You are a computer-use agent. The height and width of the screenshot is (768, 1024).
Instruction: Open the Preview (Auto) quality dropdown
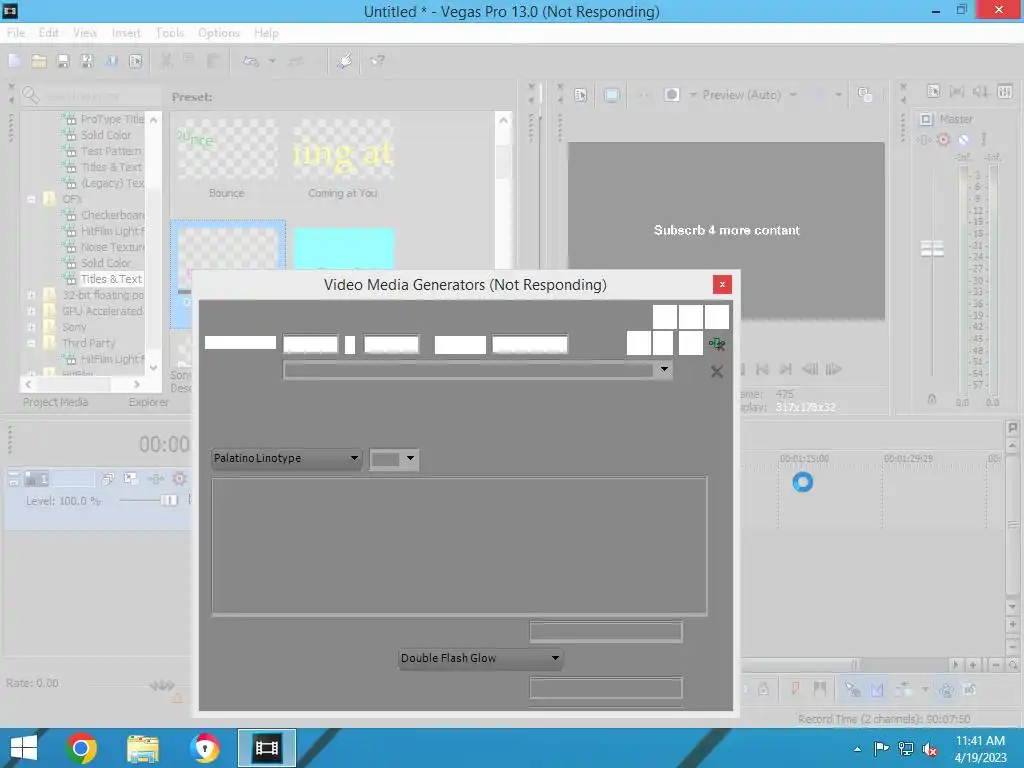(750, 95)
